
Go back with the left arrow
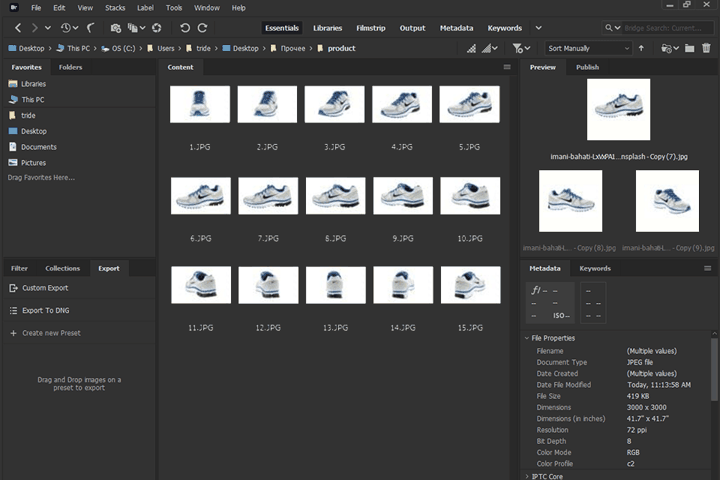pos(18,28)
